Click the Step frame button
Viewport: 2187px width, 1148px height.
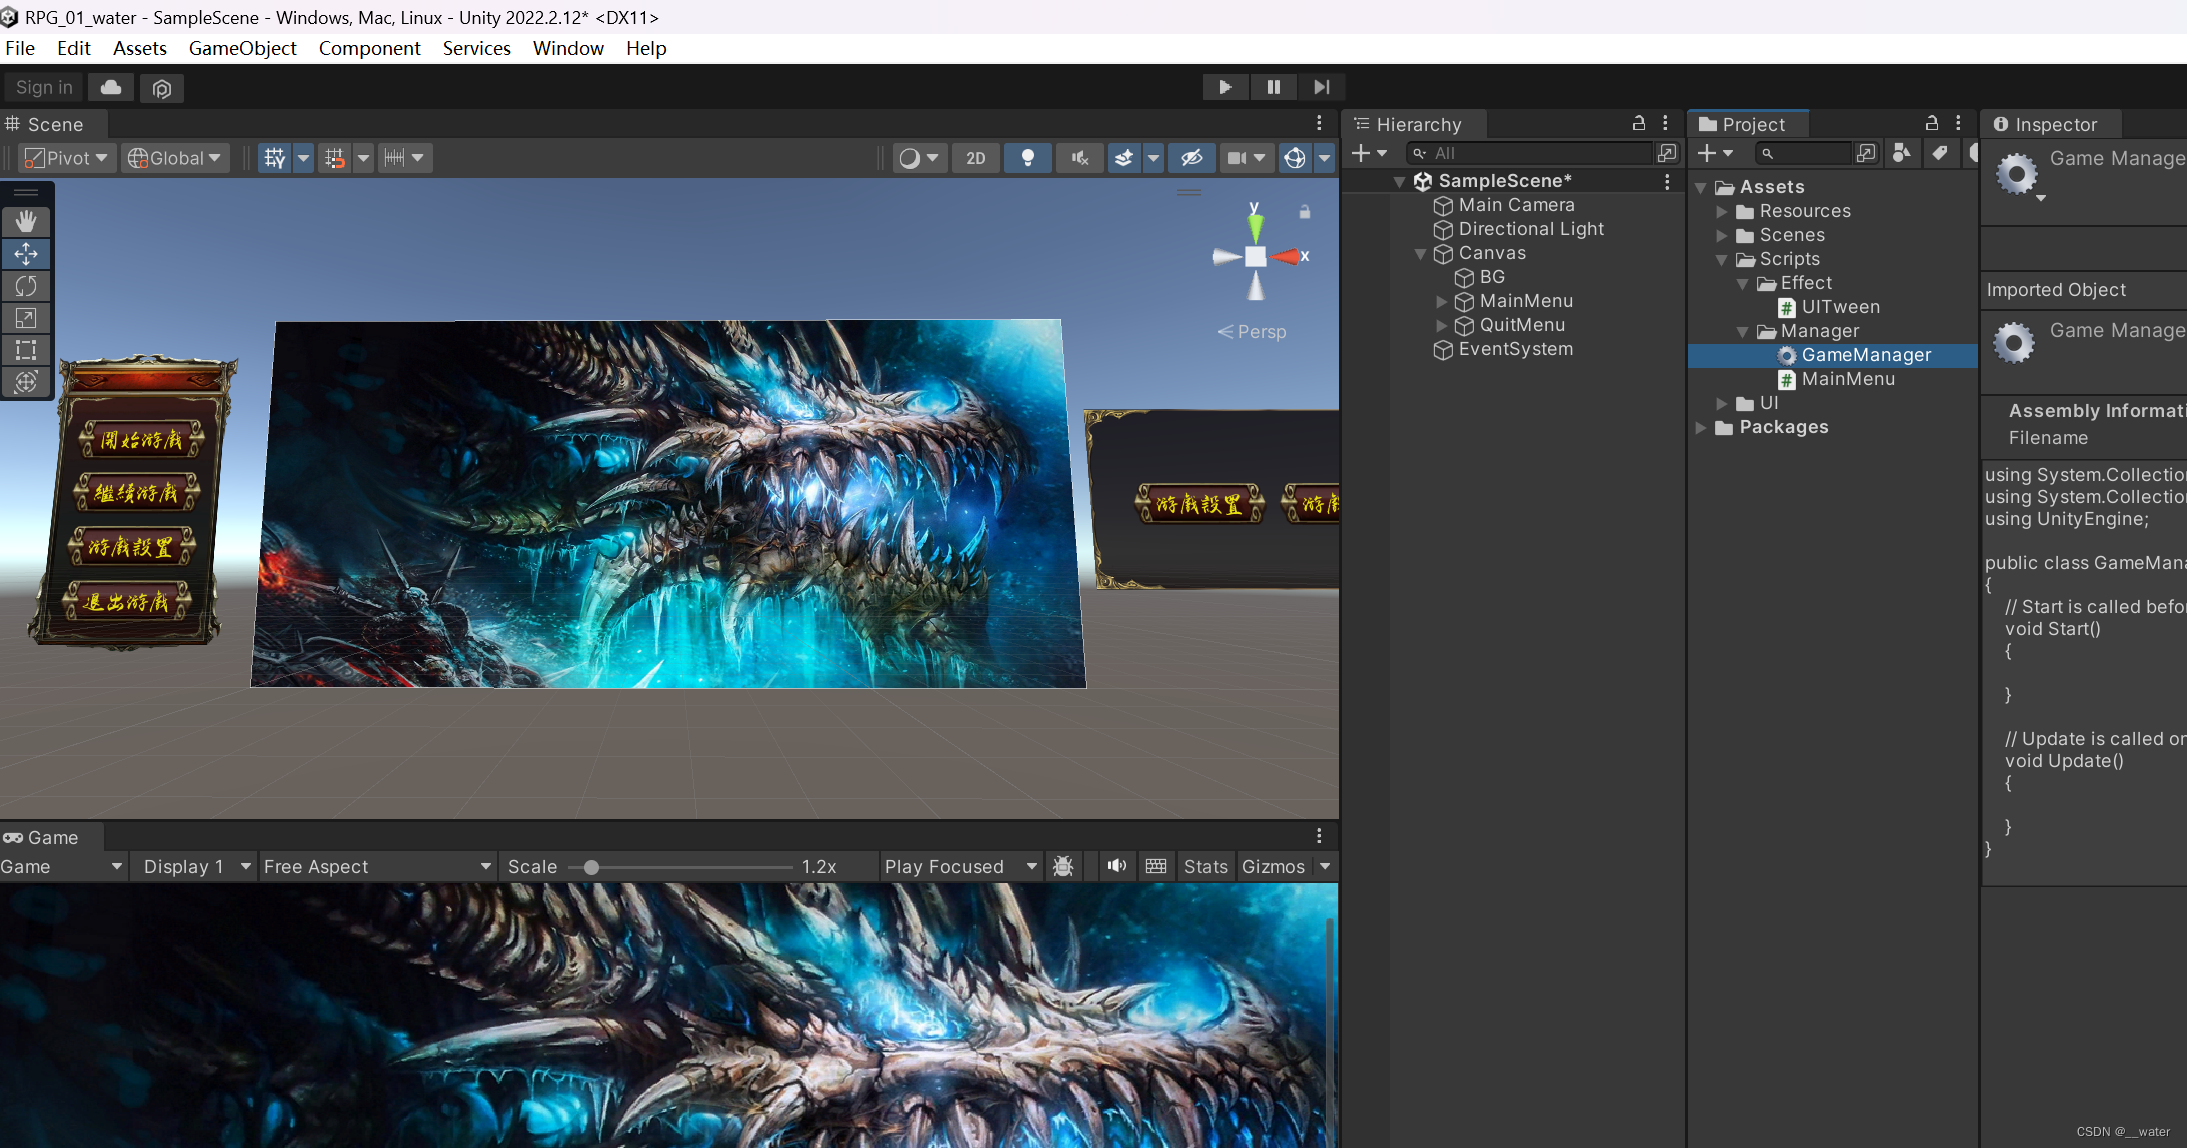(x=1321, y=87)
